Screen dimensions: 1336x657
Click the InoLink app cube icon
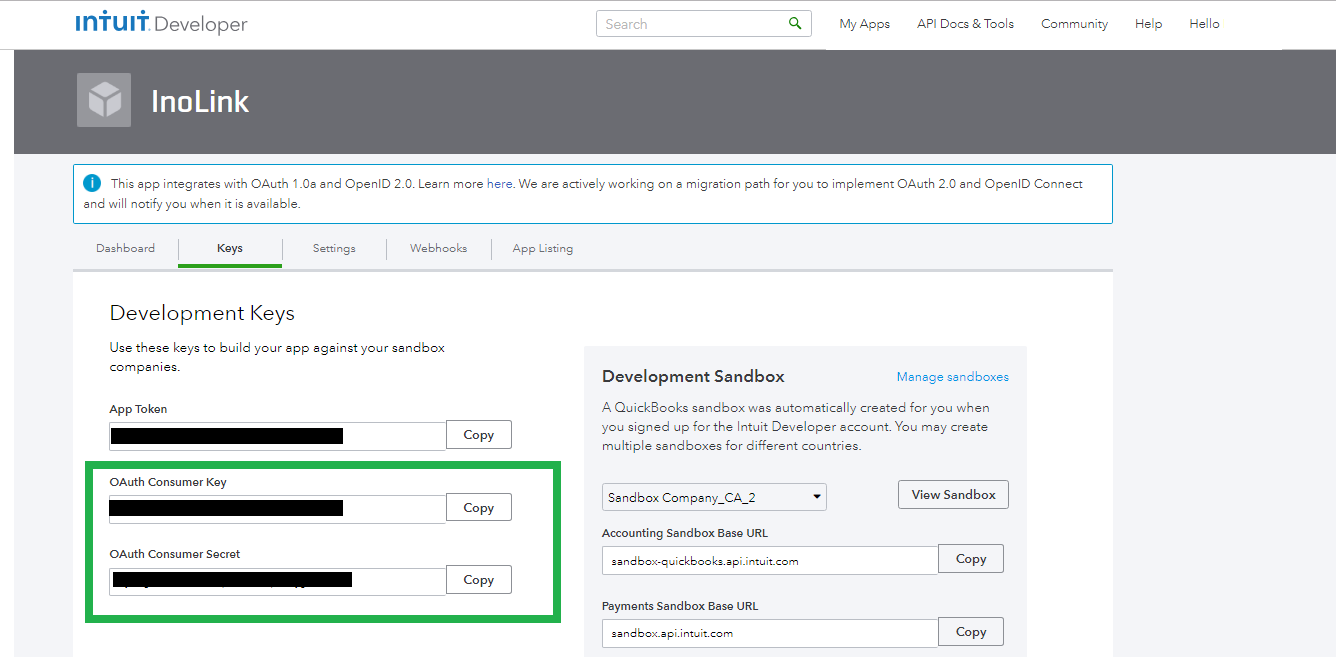pos(104,100)
